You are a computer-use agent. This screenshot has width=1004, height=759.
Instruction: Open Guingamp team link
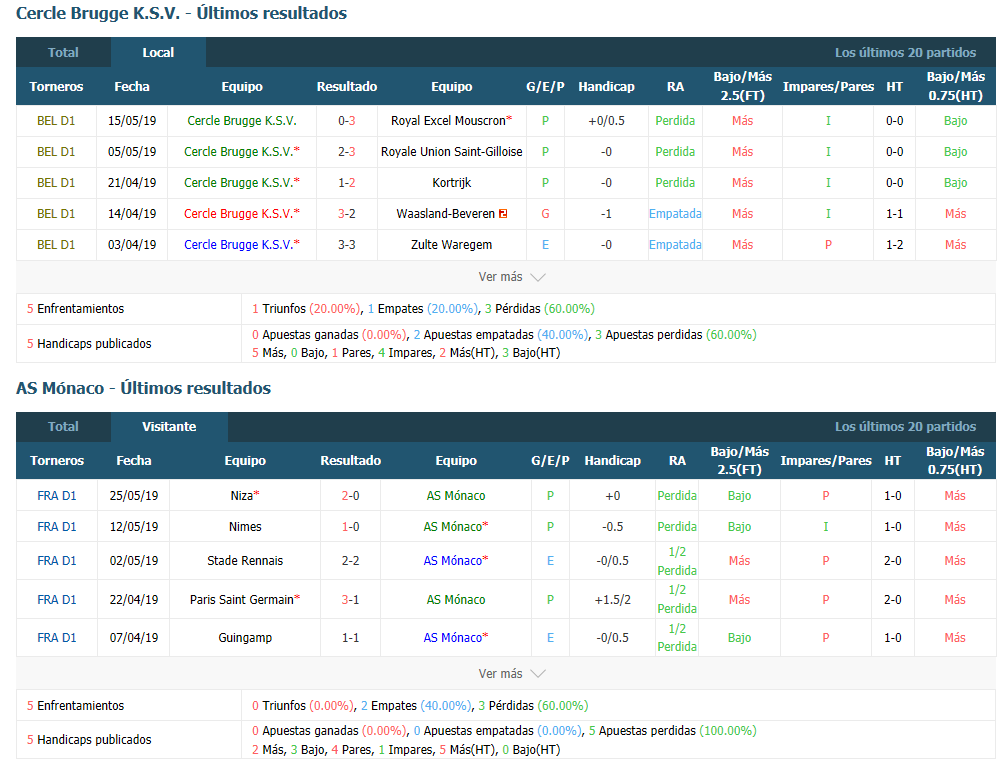(245, 637)
